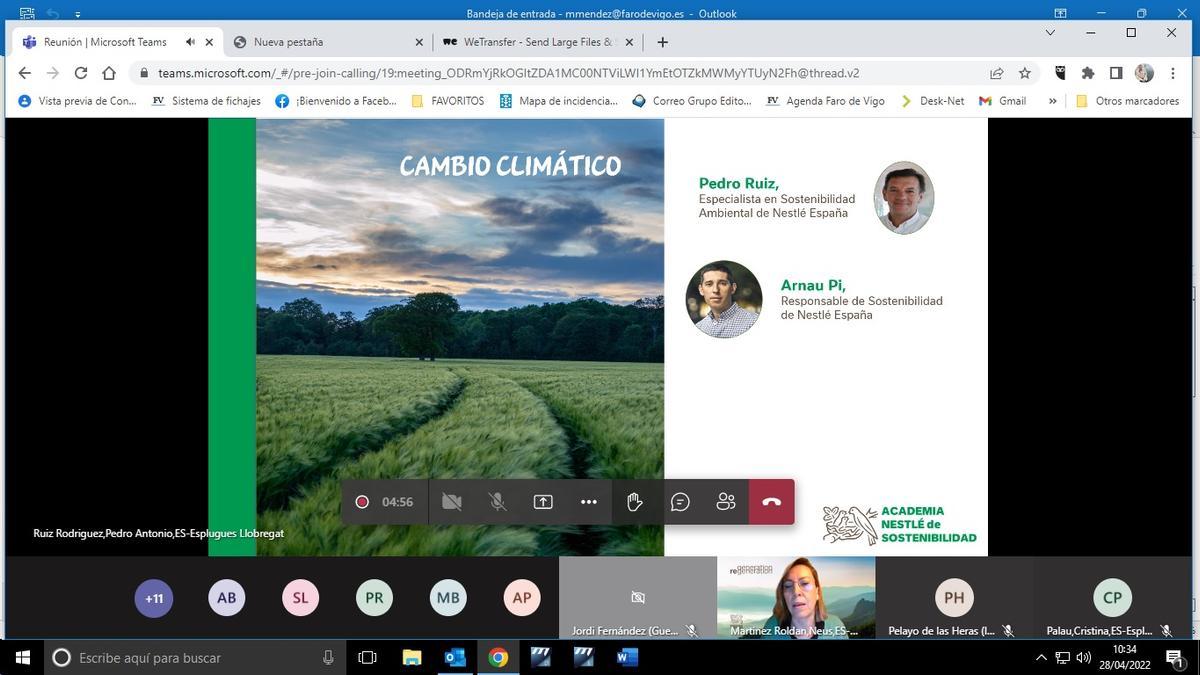Share content in the Teams meeting
Image resolution: width=1200 pixels, height=675 pixels.
click(x=542, y=502)
